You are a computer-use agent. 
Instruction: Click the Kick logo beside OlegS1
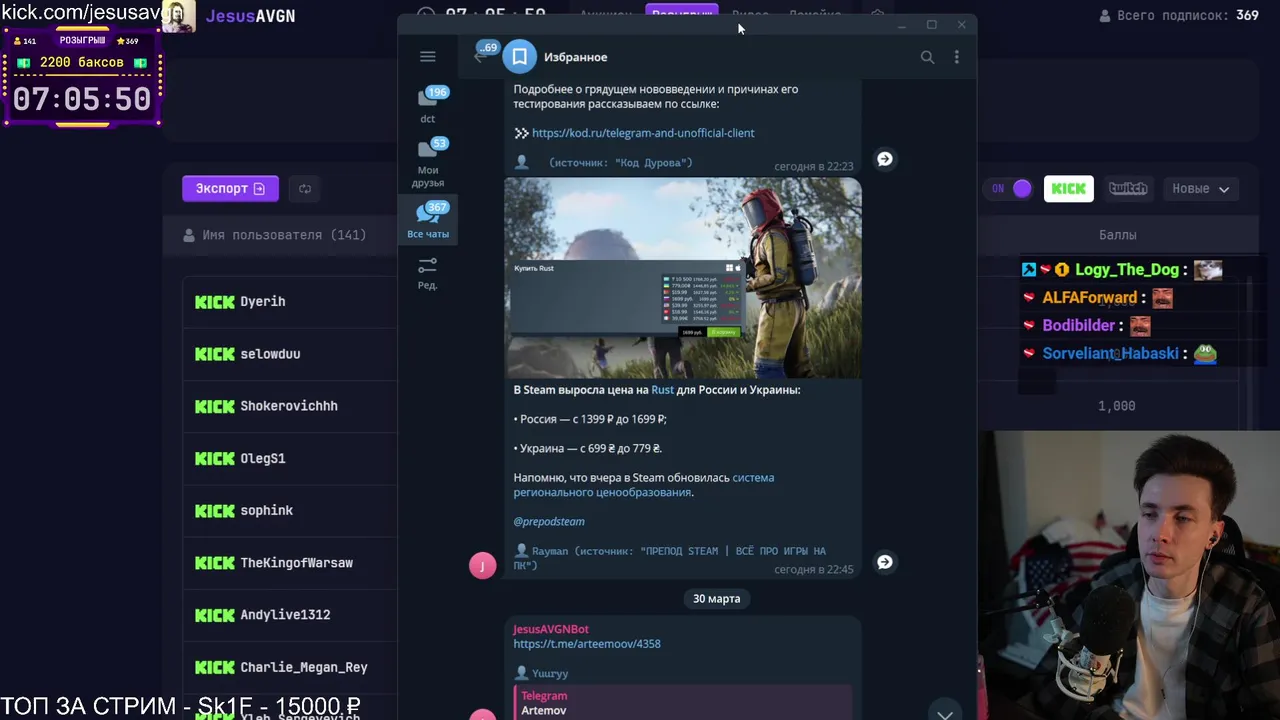click(x=215, y=458)
